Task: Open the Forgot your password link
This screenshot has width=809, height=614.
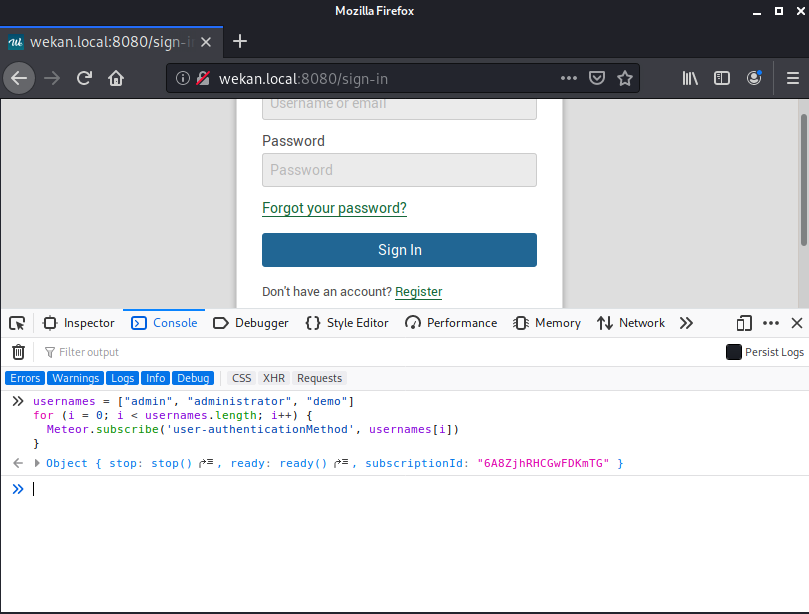Action: point(333,208)
